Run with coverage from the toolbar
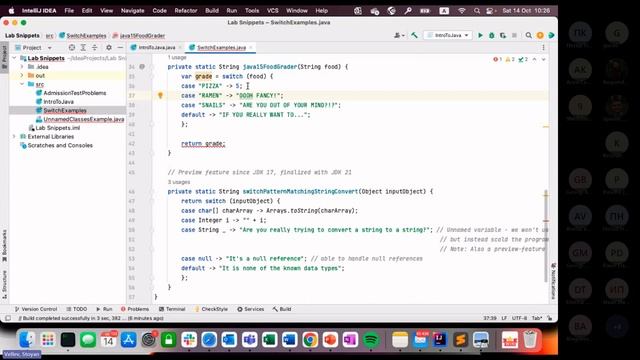640x360 pixels. (x=503, y=36)
